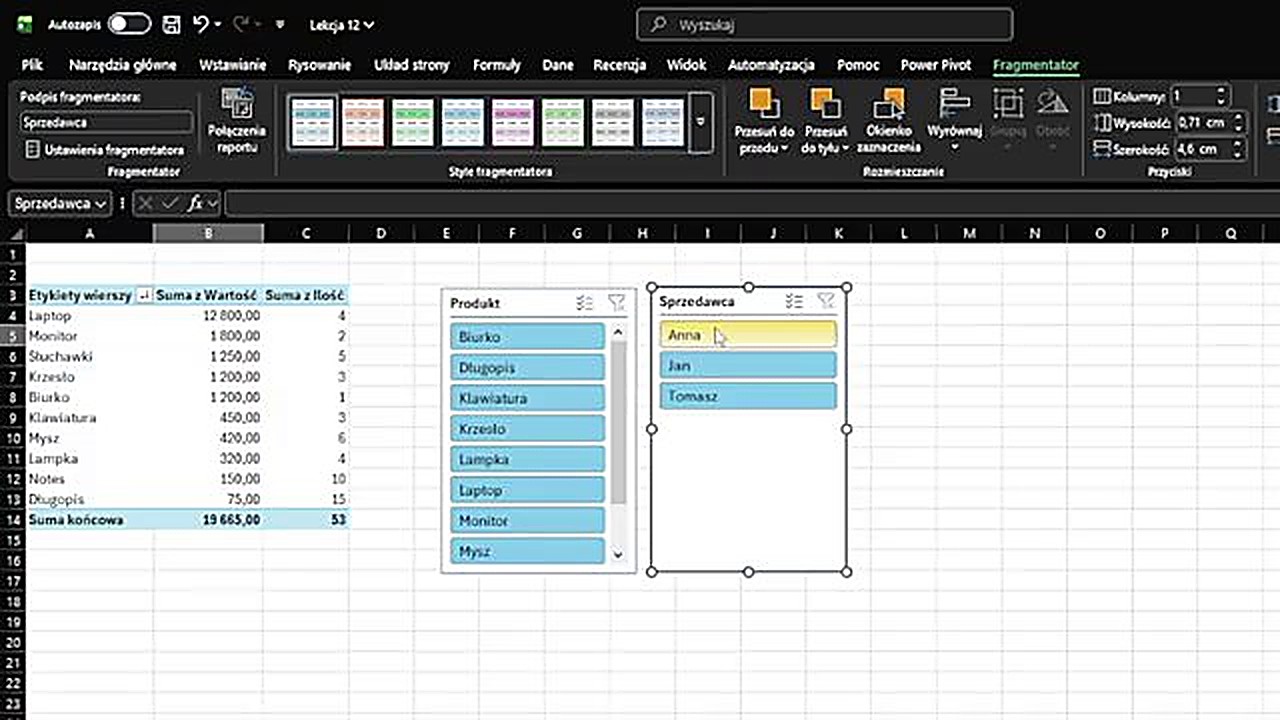
Task: Choose the orange slicer style swatch
Action: tap(362, 122)
